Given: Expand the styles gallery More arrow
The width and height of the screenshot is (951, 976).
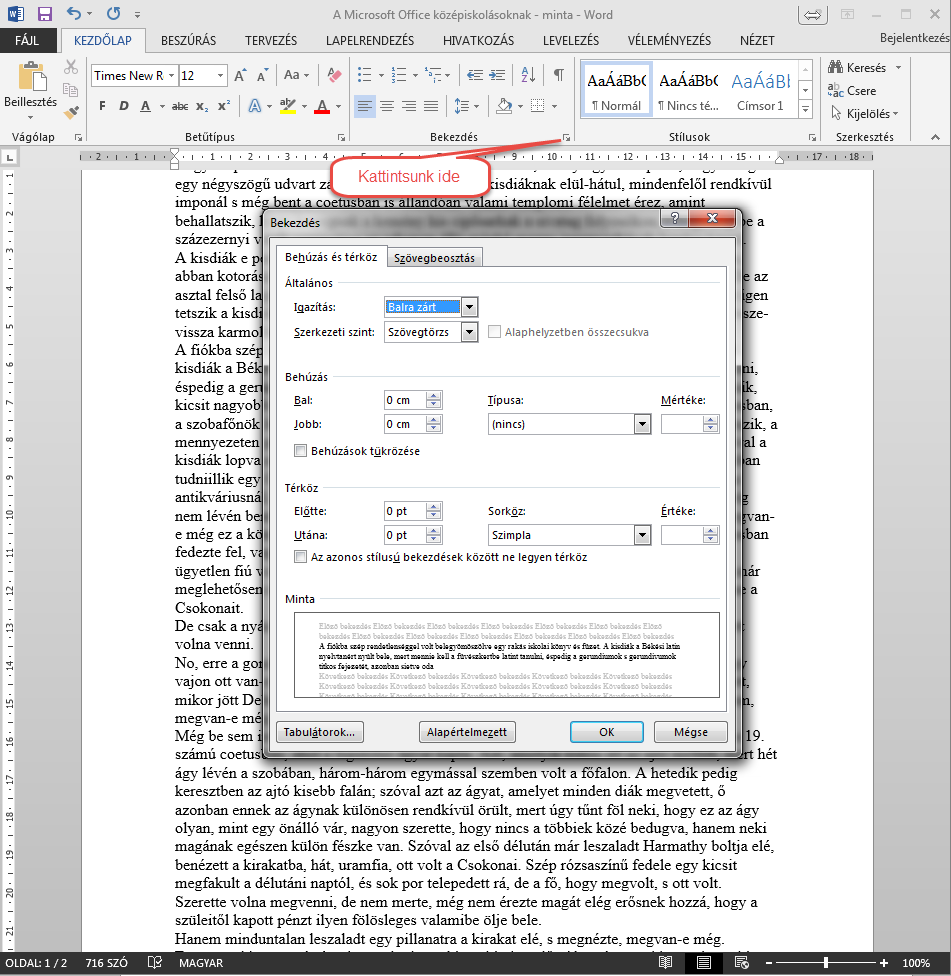Looking at the screenshot, I should (x=805, y=110).
